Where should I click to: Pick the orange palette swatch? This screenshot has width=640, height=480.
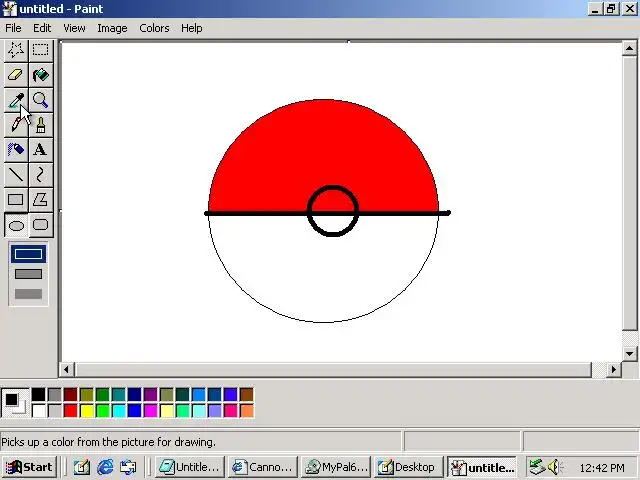pos(247,411)
